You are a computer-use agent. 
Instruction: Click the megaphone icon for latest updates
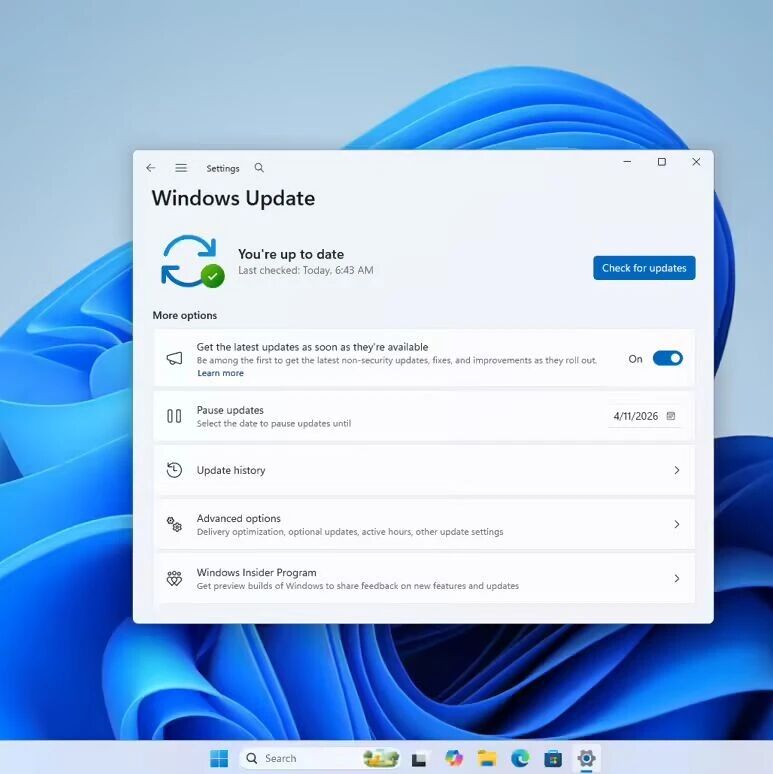[174, 358]
